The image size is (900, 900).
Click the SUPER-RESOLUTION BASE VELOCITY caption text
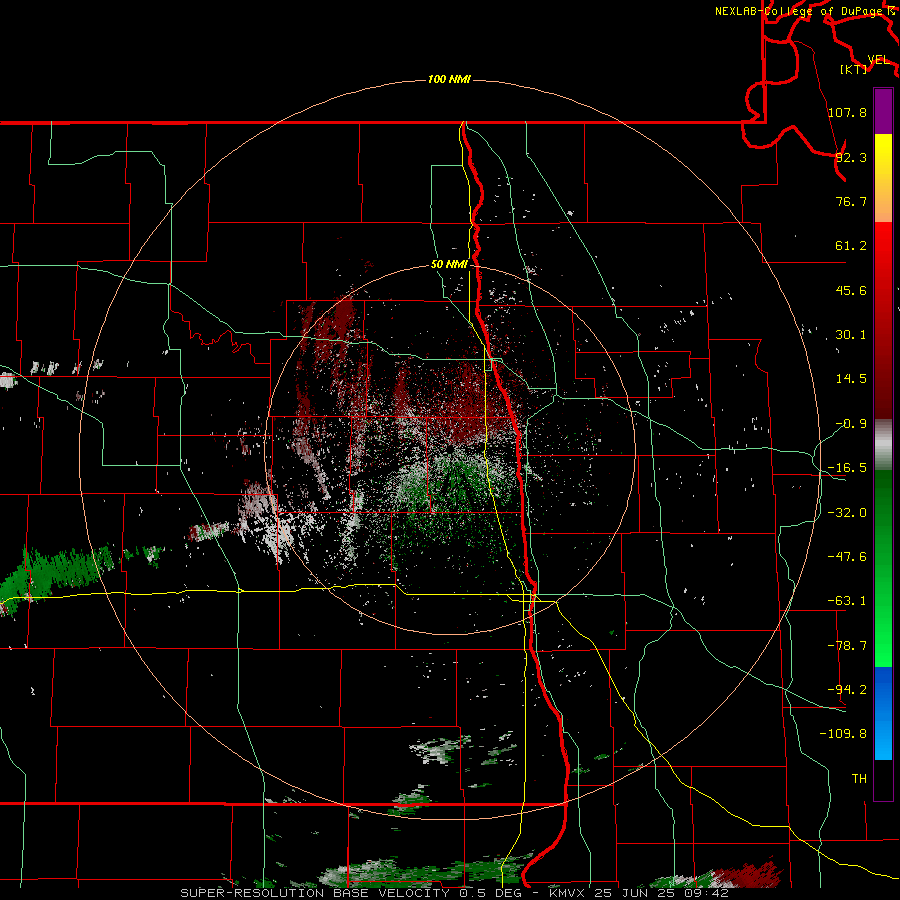(x=317, y=893)
